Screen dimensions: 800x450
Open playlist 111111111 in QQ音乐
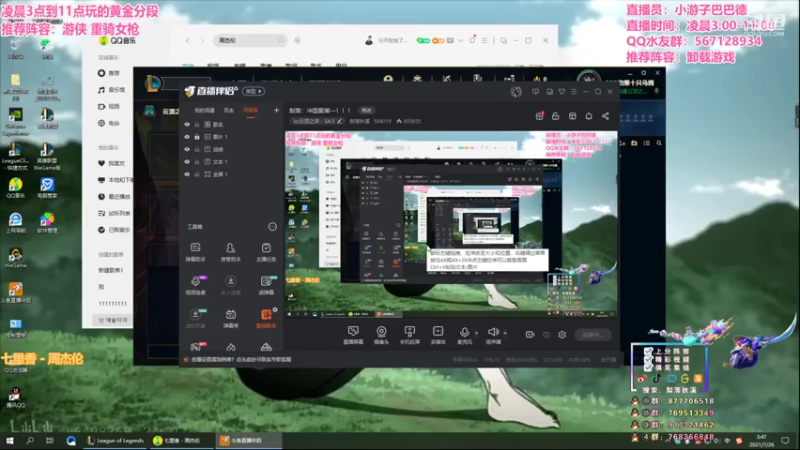click(112, 304)
